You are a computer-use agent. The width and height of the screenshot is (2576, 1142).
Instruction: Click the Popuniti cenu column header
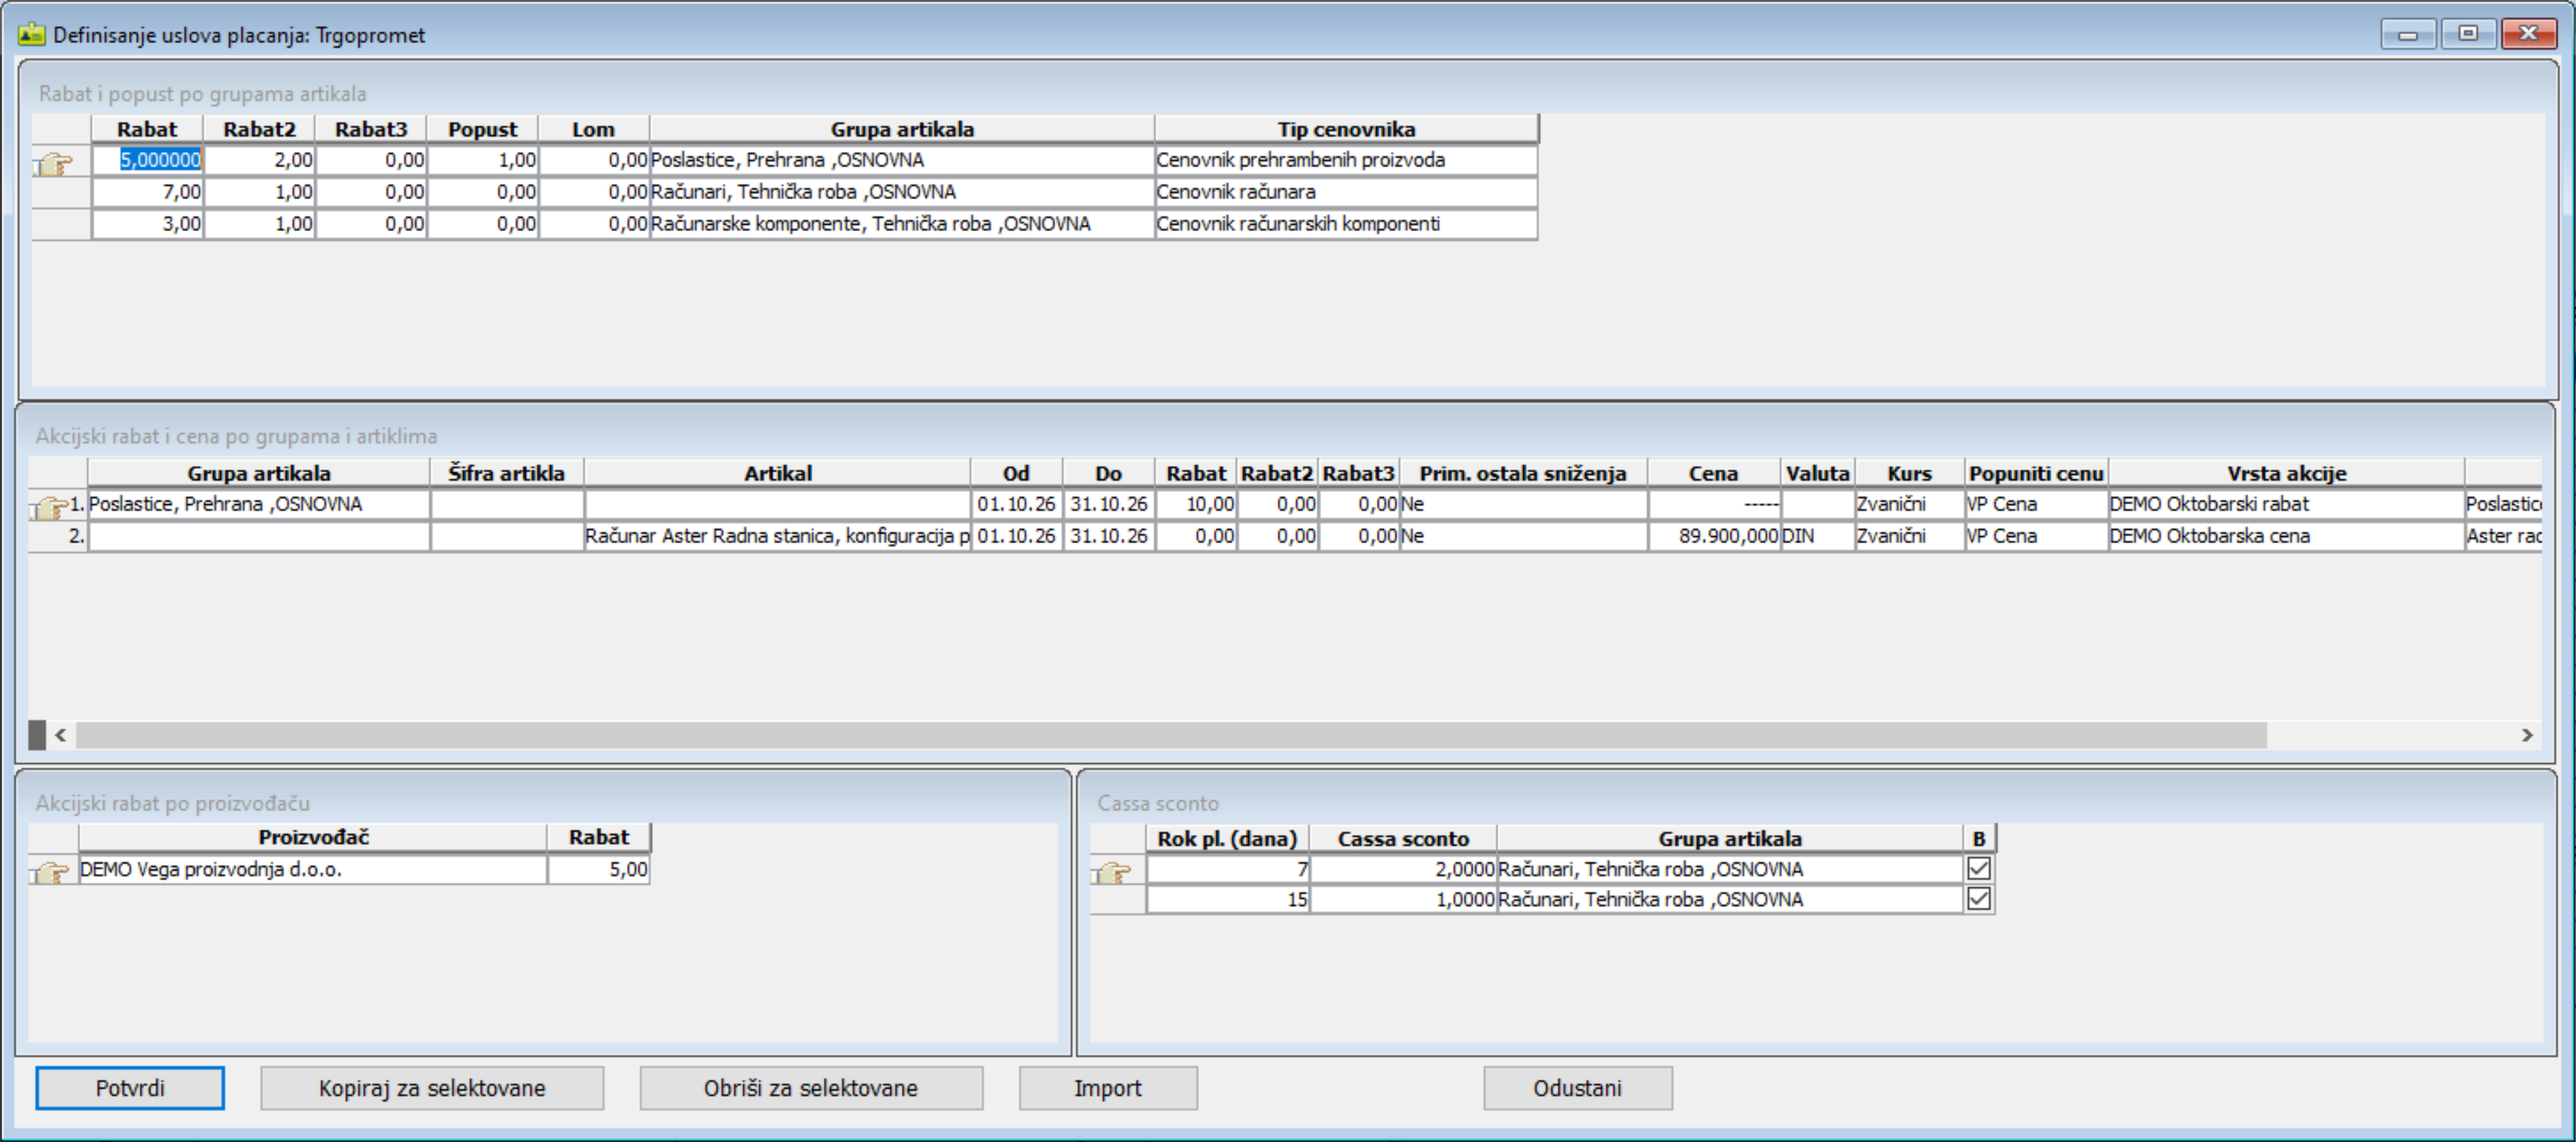click(2036, 473)
